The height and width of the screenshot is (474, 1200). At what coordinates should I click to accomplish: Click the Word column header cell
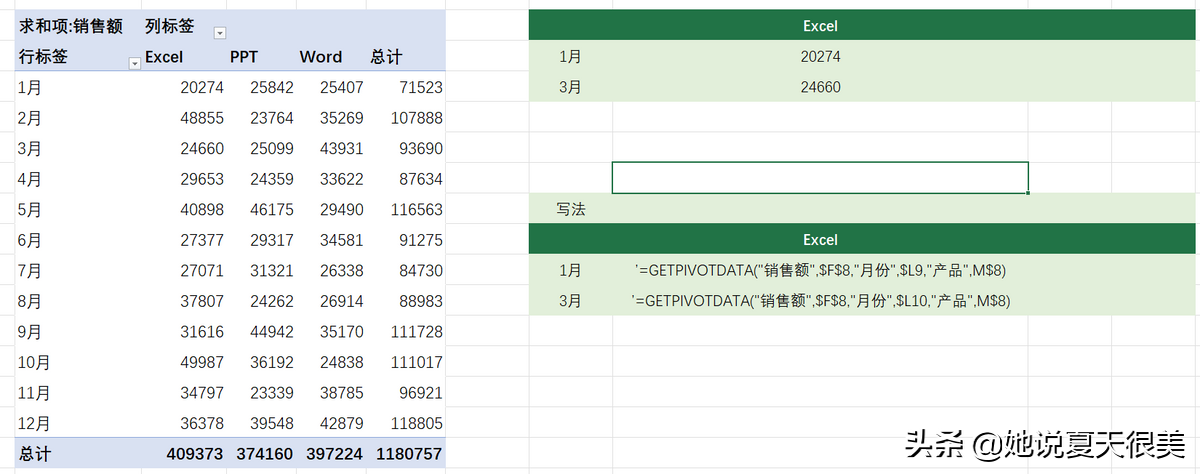pyautogui.click(x=321, y=57)
